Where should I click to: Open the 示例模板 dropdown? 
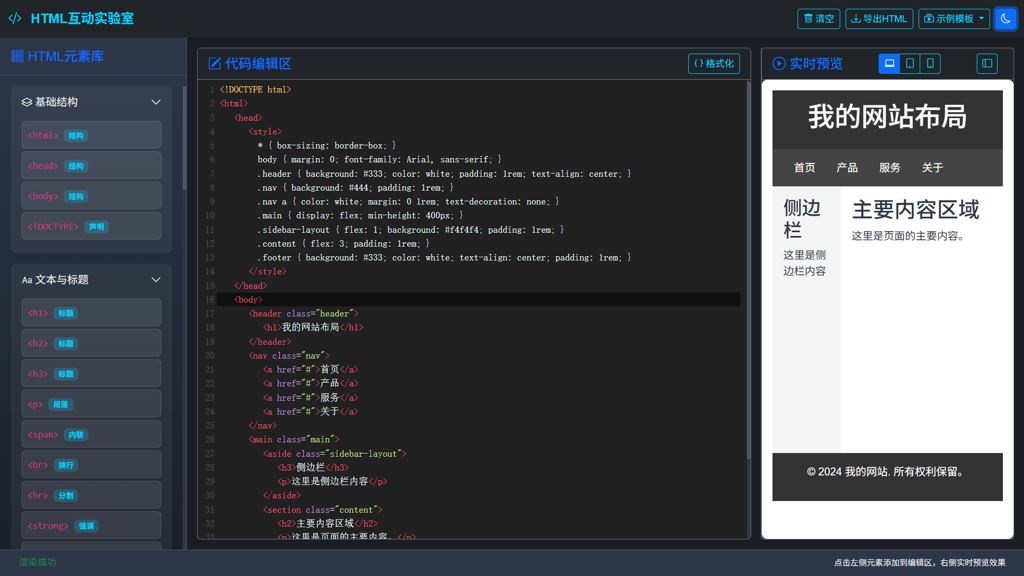click(x=954, y=19)
